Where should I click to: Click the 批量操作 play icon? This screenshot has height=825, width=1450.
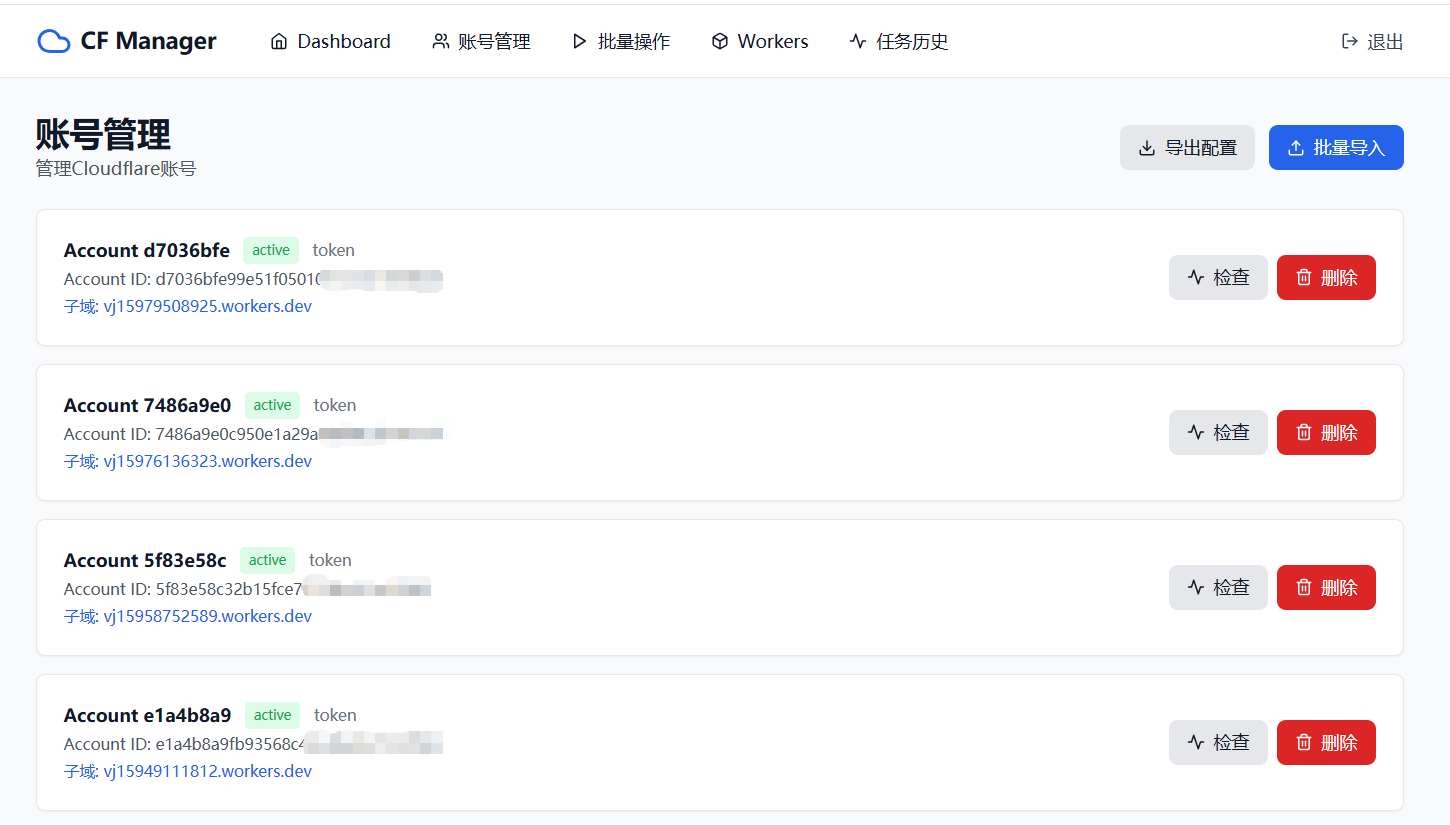click(579, 41)
